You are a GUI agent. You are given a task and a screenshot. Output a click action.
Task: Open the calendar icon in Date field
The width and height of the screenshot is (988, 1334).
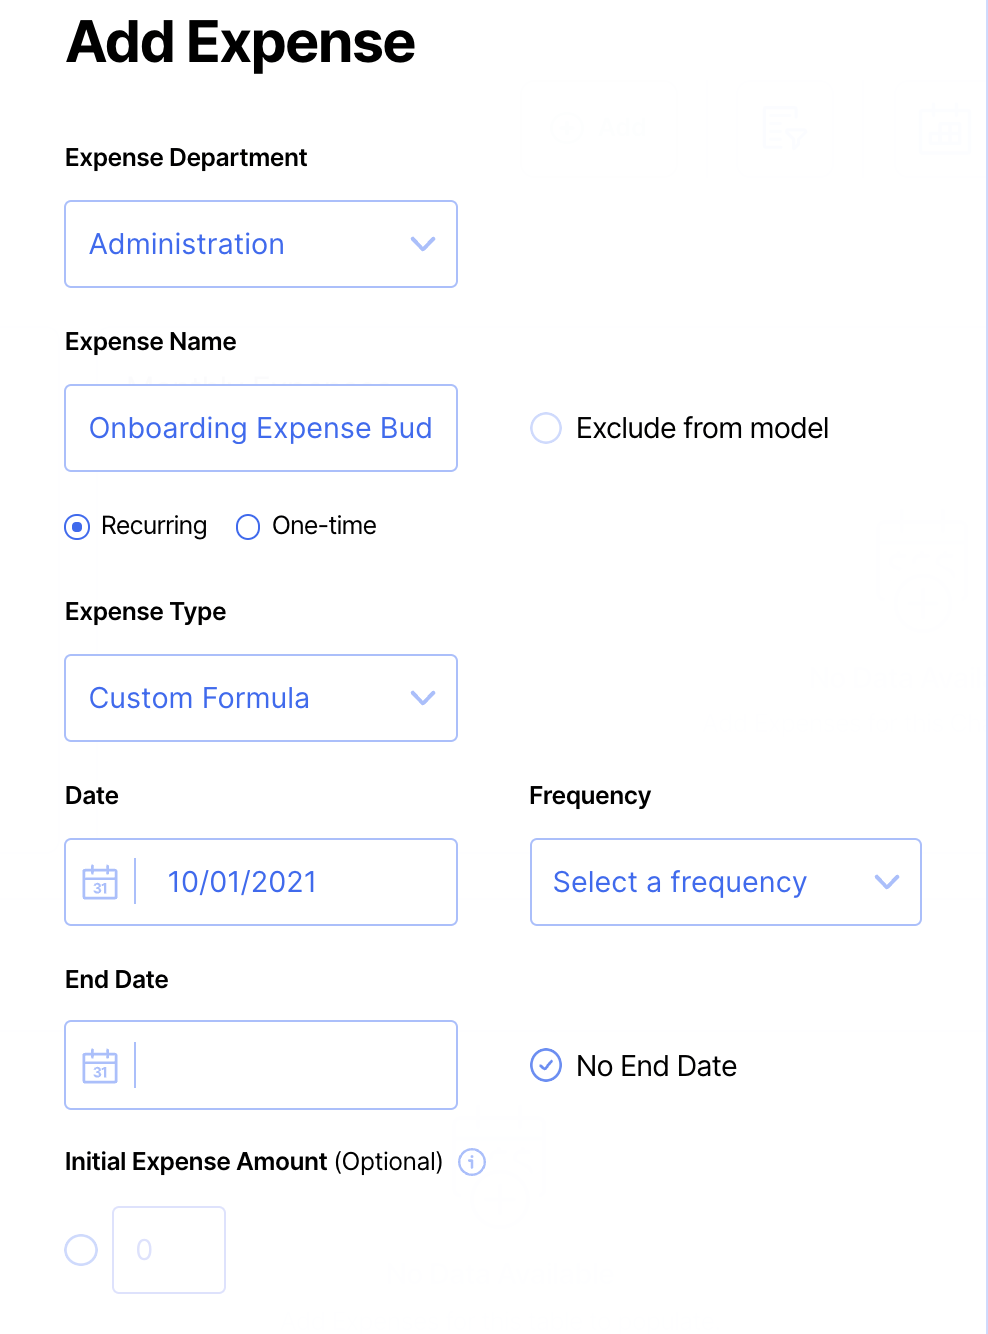pyautogui.click(x=100, y=882)
